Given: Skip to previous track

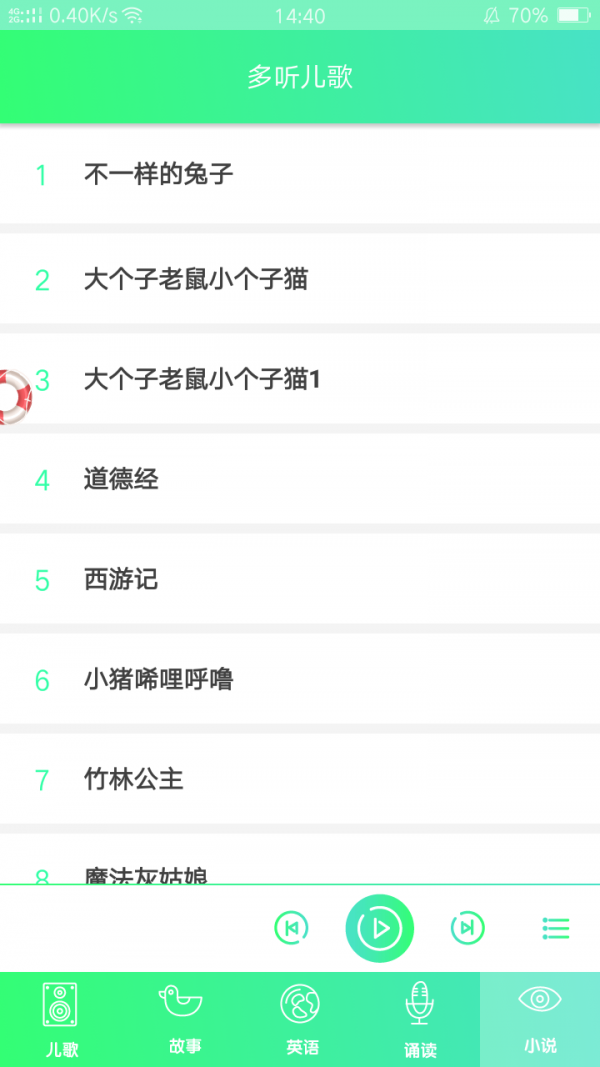Looking at the screenshot, I should coord(292,928).
